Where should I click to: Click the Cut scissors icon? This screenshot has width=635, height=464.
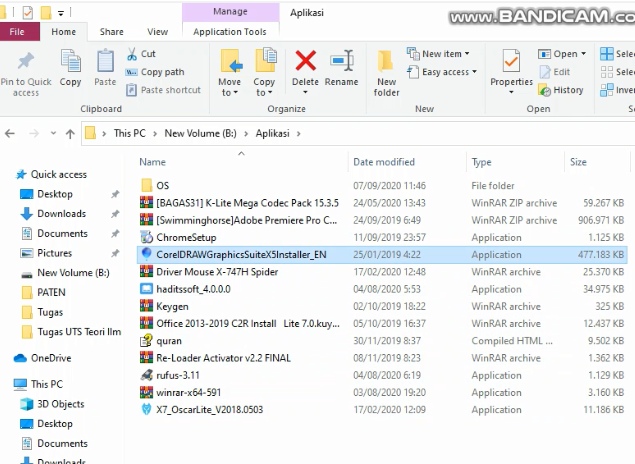click(132, 54)
